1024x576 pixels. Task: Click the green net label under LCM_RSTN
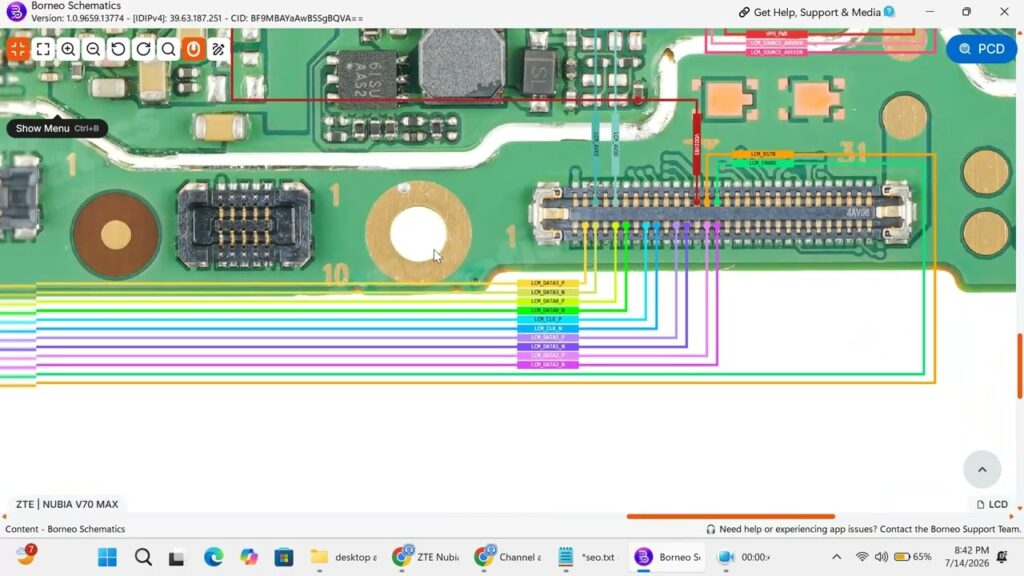[763, 163]
